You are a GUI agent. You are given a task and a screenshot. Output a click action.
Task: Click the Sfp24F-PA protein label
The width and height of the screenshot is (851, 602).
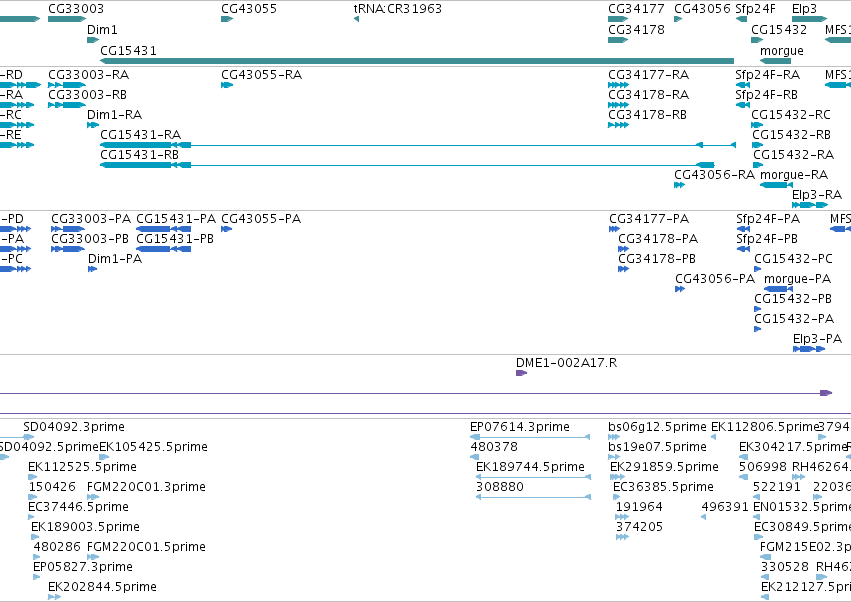click(x=768, y=218)
